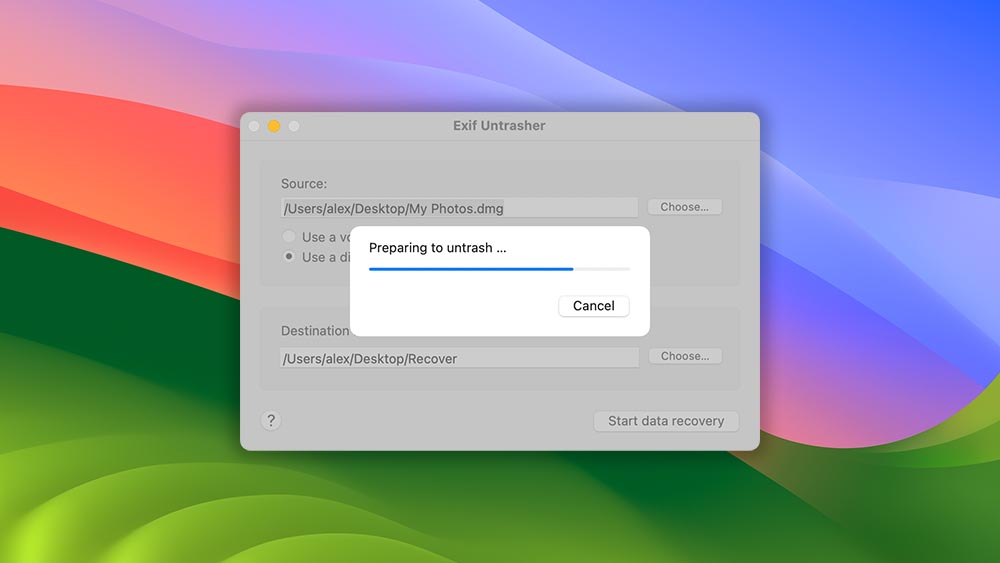The image size is (1000, 563).
Task: Click the destination path field
Action: [x=459, y=358]
